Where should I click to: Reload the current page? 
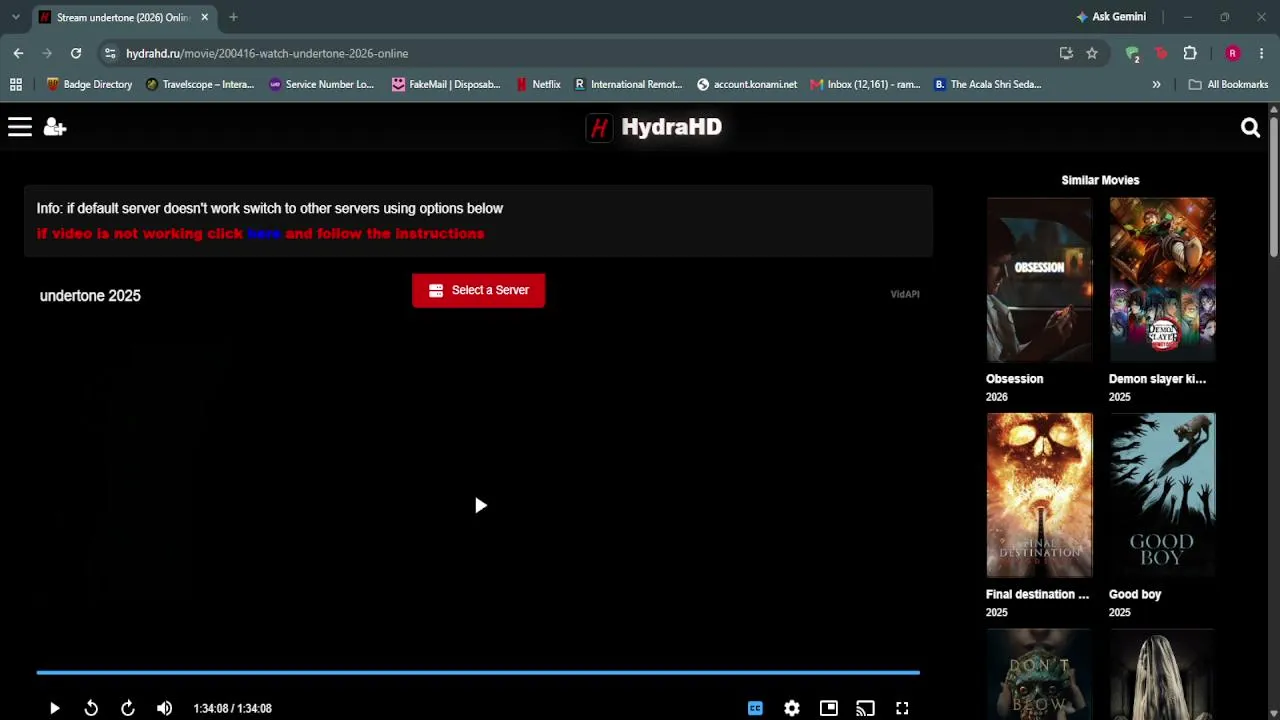pos(76,53)
